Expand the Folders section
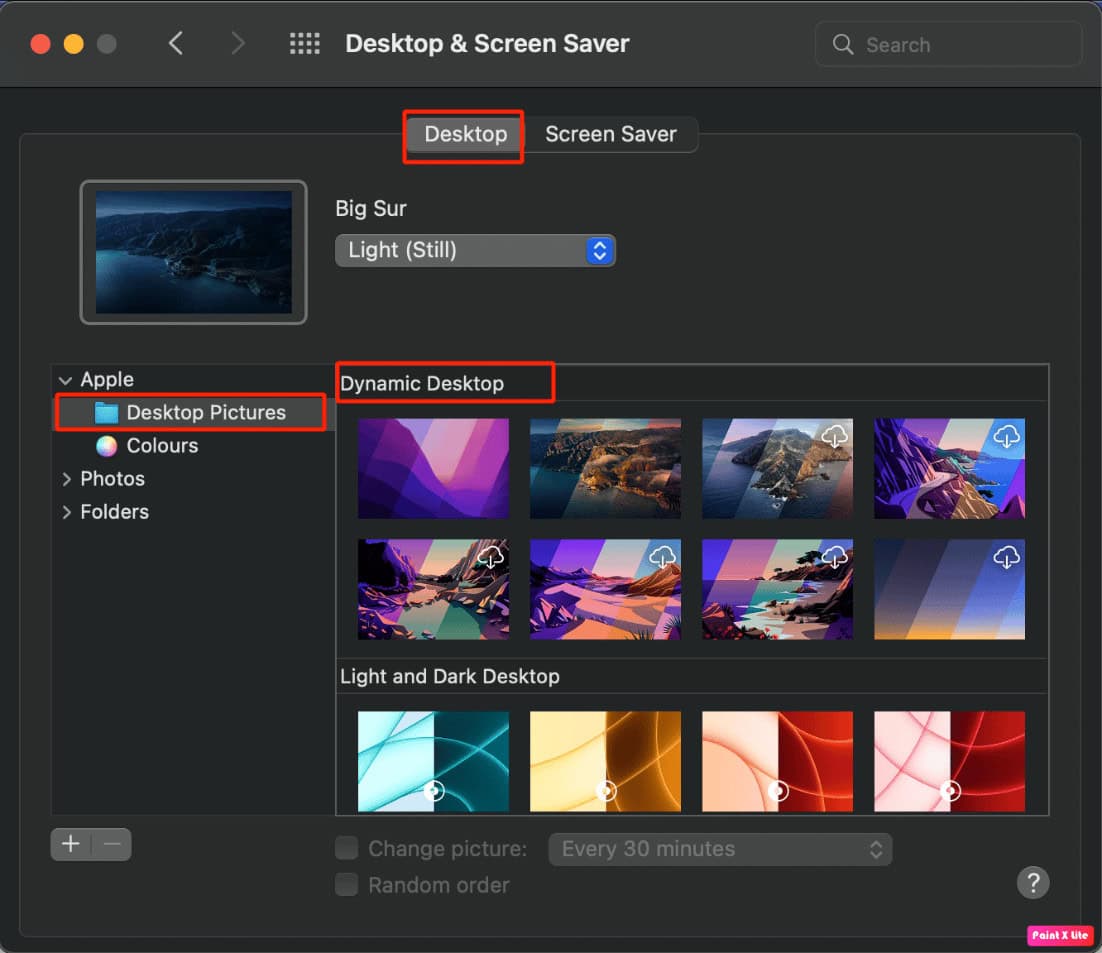 click(66, 512)
